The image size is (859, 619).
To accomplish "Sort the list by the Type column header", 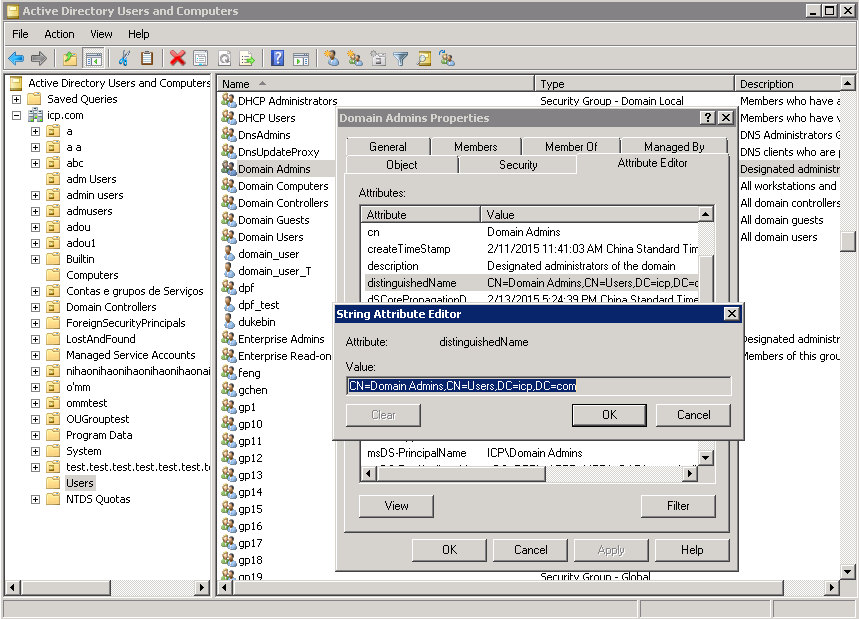I will click(x=634, y=84).
